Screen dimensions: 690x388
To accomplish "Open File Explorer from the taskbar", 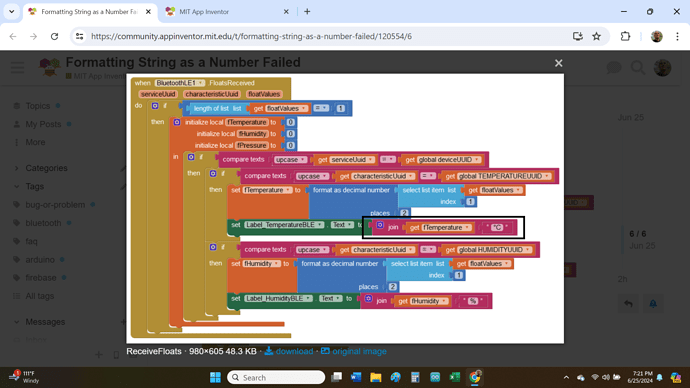I will pos(375,377).
